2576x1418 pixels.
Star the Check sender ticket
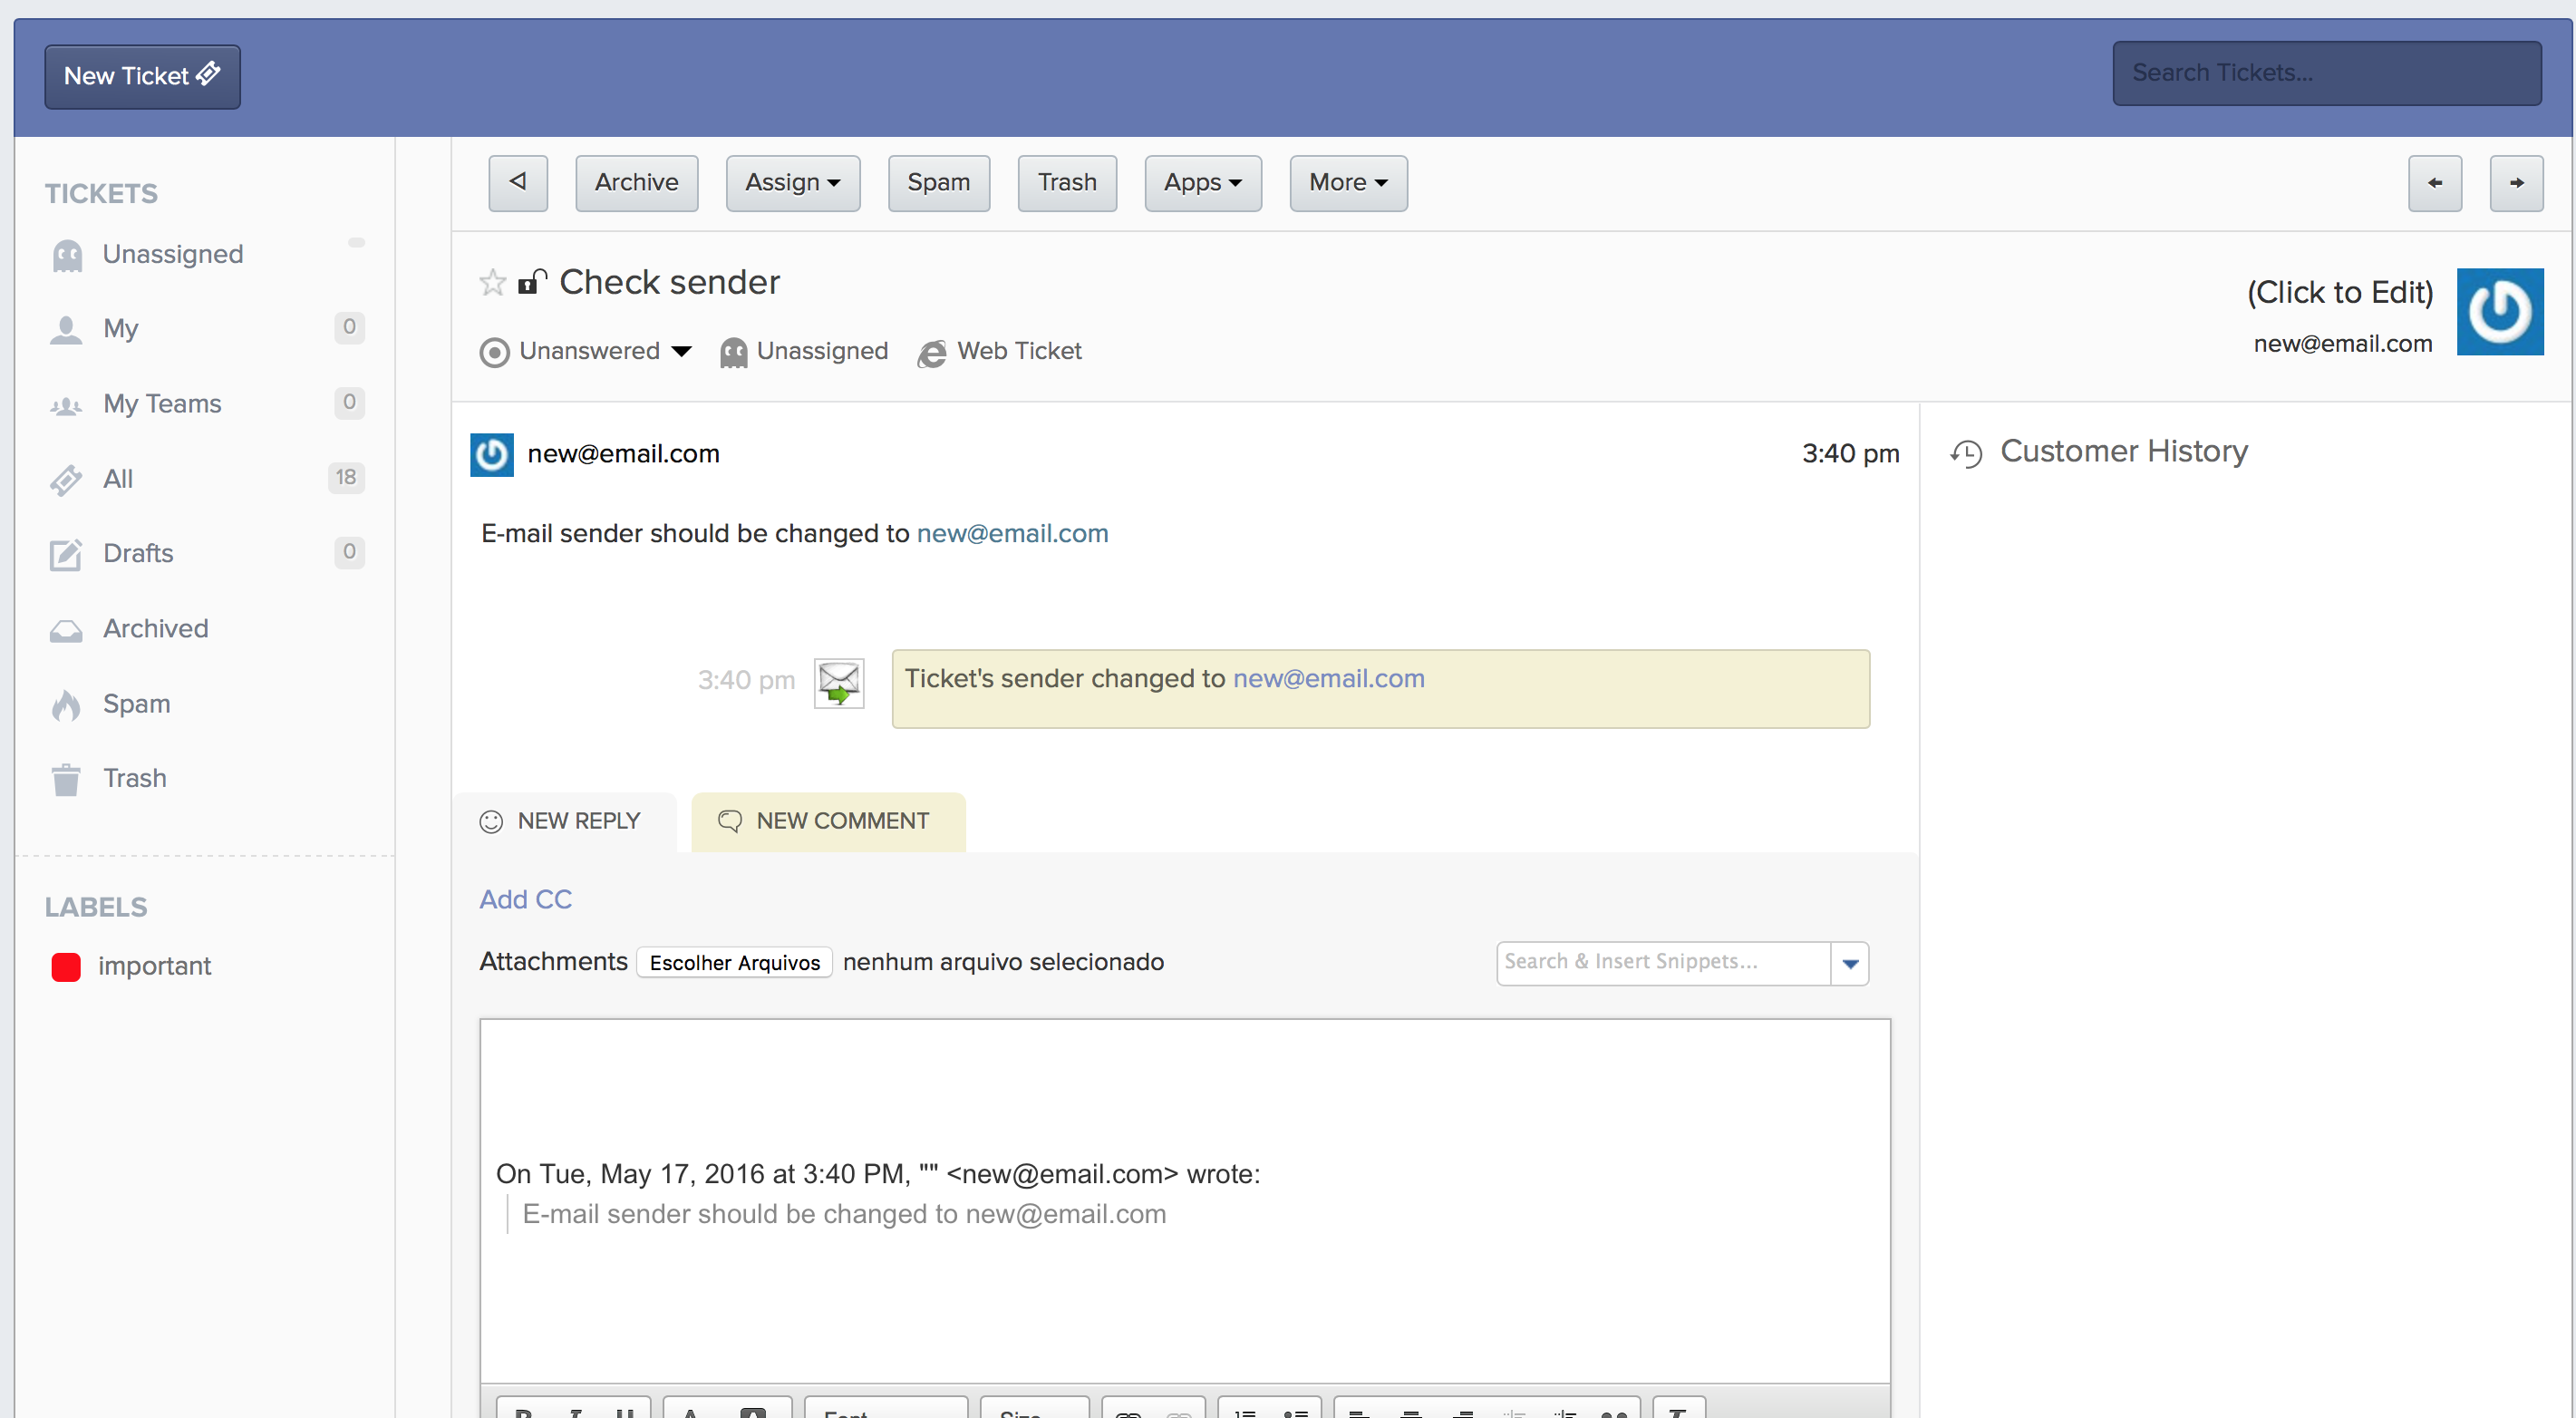(x=491, y=282)
